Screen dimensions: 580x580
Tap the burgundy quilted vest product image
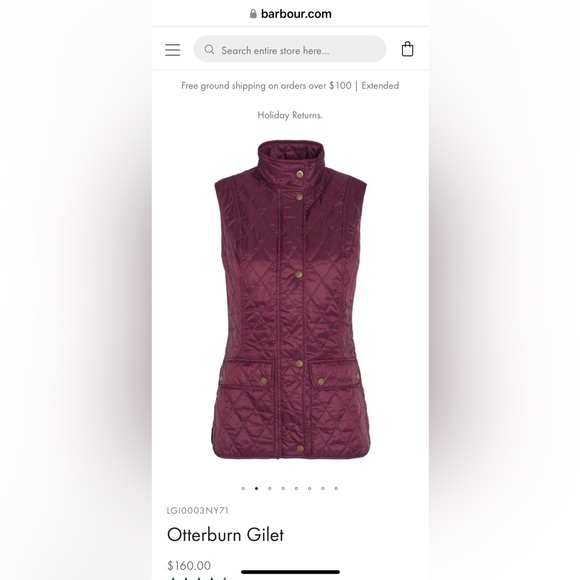(291, 300)
